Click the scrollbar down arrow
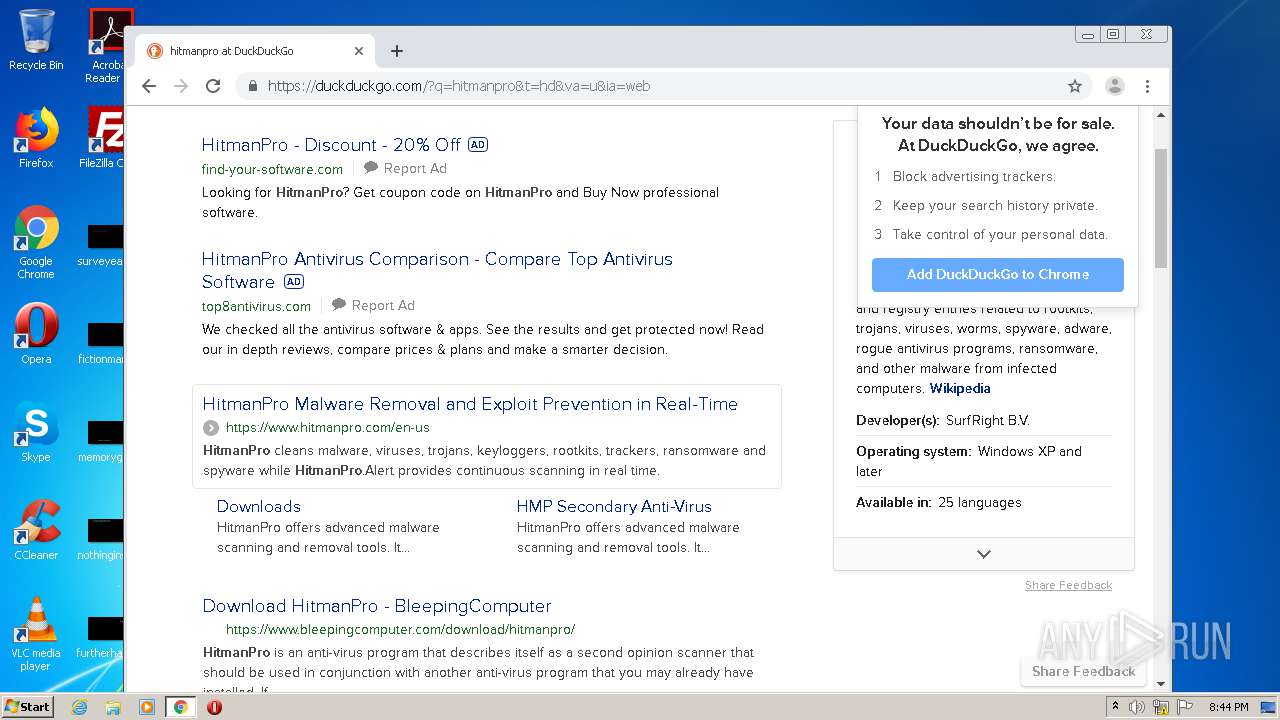This screenshot has width=1280, height=720. pyautogui.click(x=1161, y=684)
